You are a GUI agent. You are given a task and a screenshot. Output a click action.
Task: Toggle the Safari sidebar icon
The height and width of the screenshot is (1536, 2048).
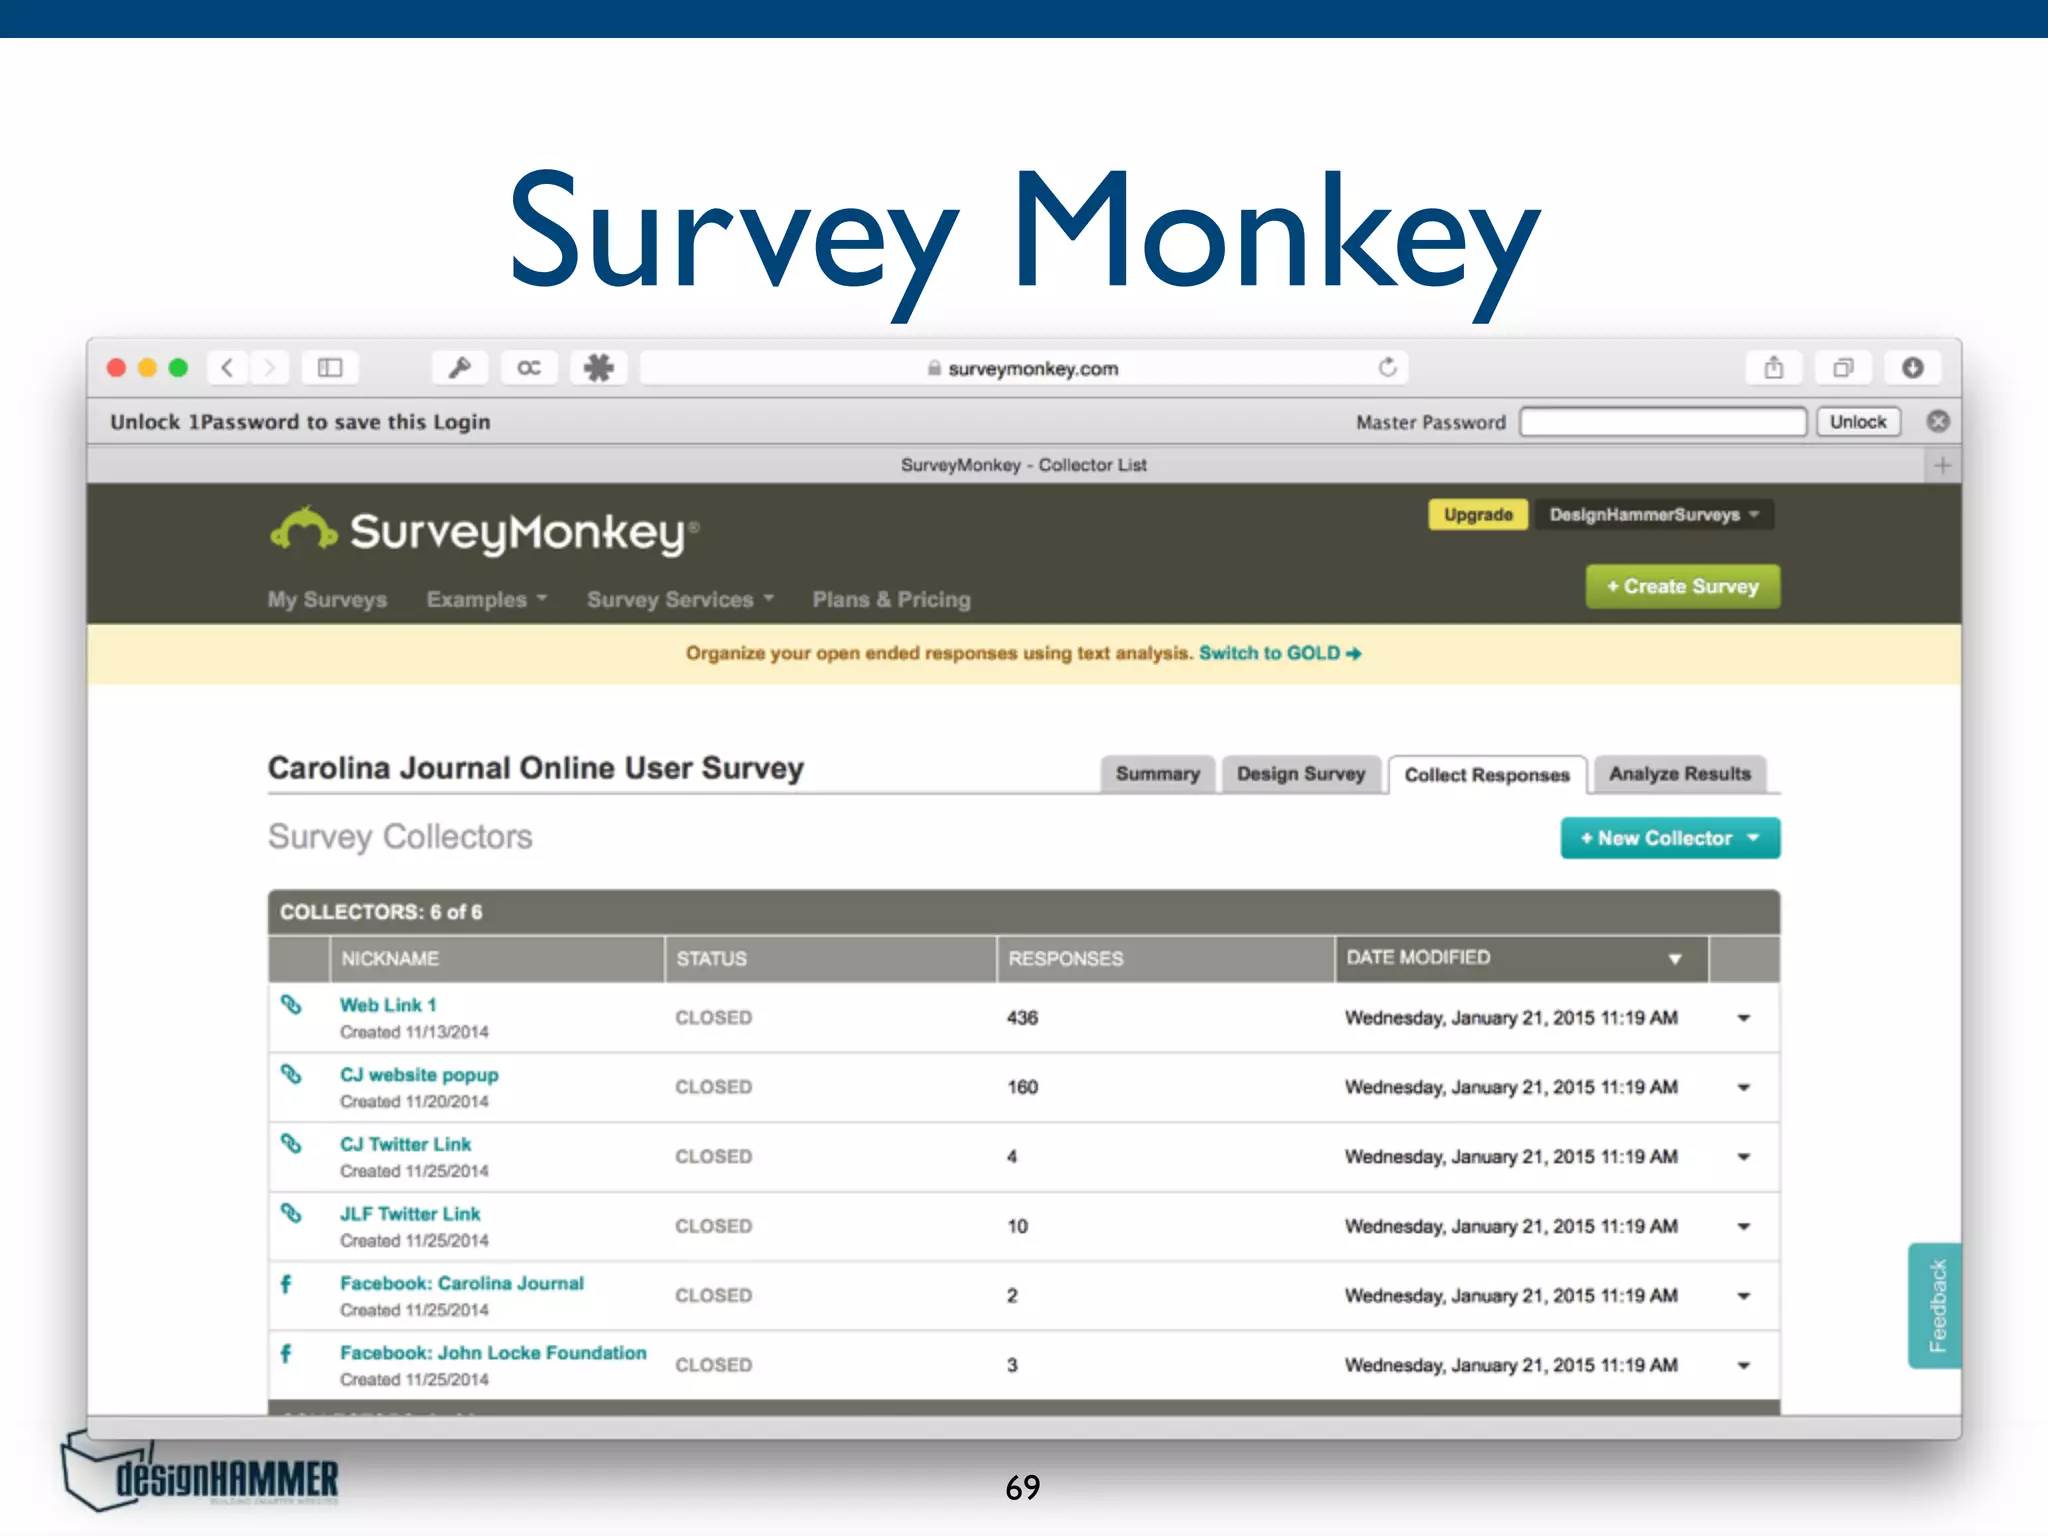pyautogui.click(x=330, y=368)
